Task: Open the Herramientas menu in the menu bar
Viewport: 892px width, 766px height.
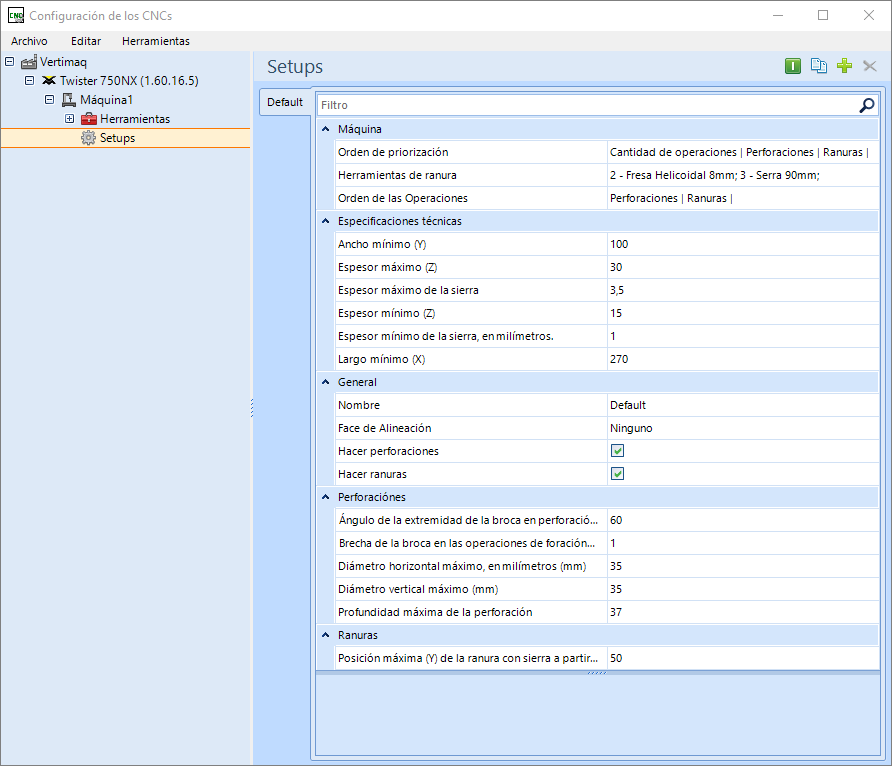Action: 156,41
